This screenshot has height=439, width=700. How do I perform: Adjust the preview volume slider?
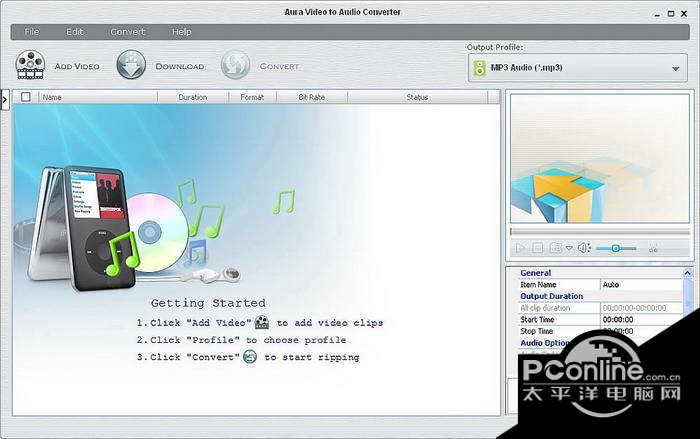click(616, 248)
